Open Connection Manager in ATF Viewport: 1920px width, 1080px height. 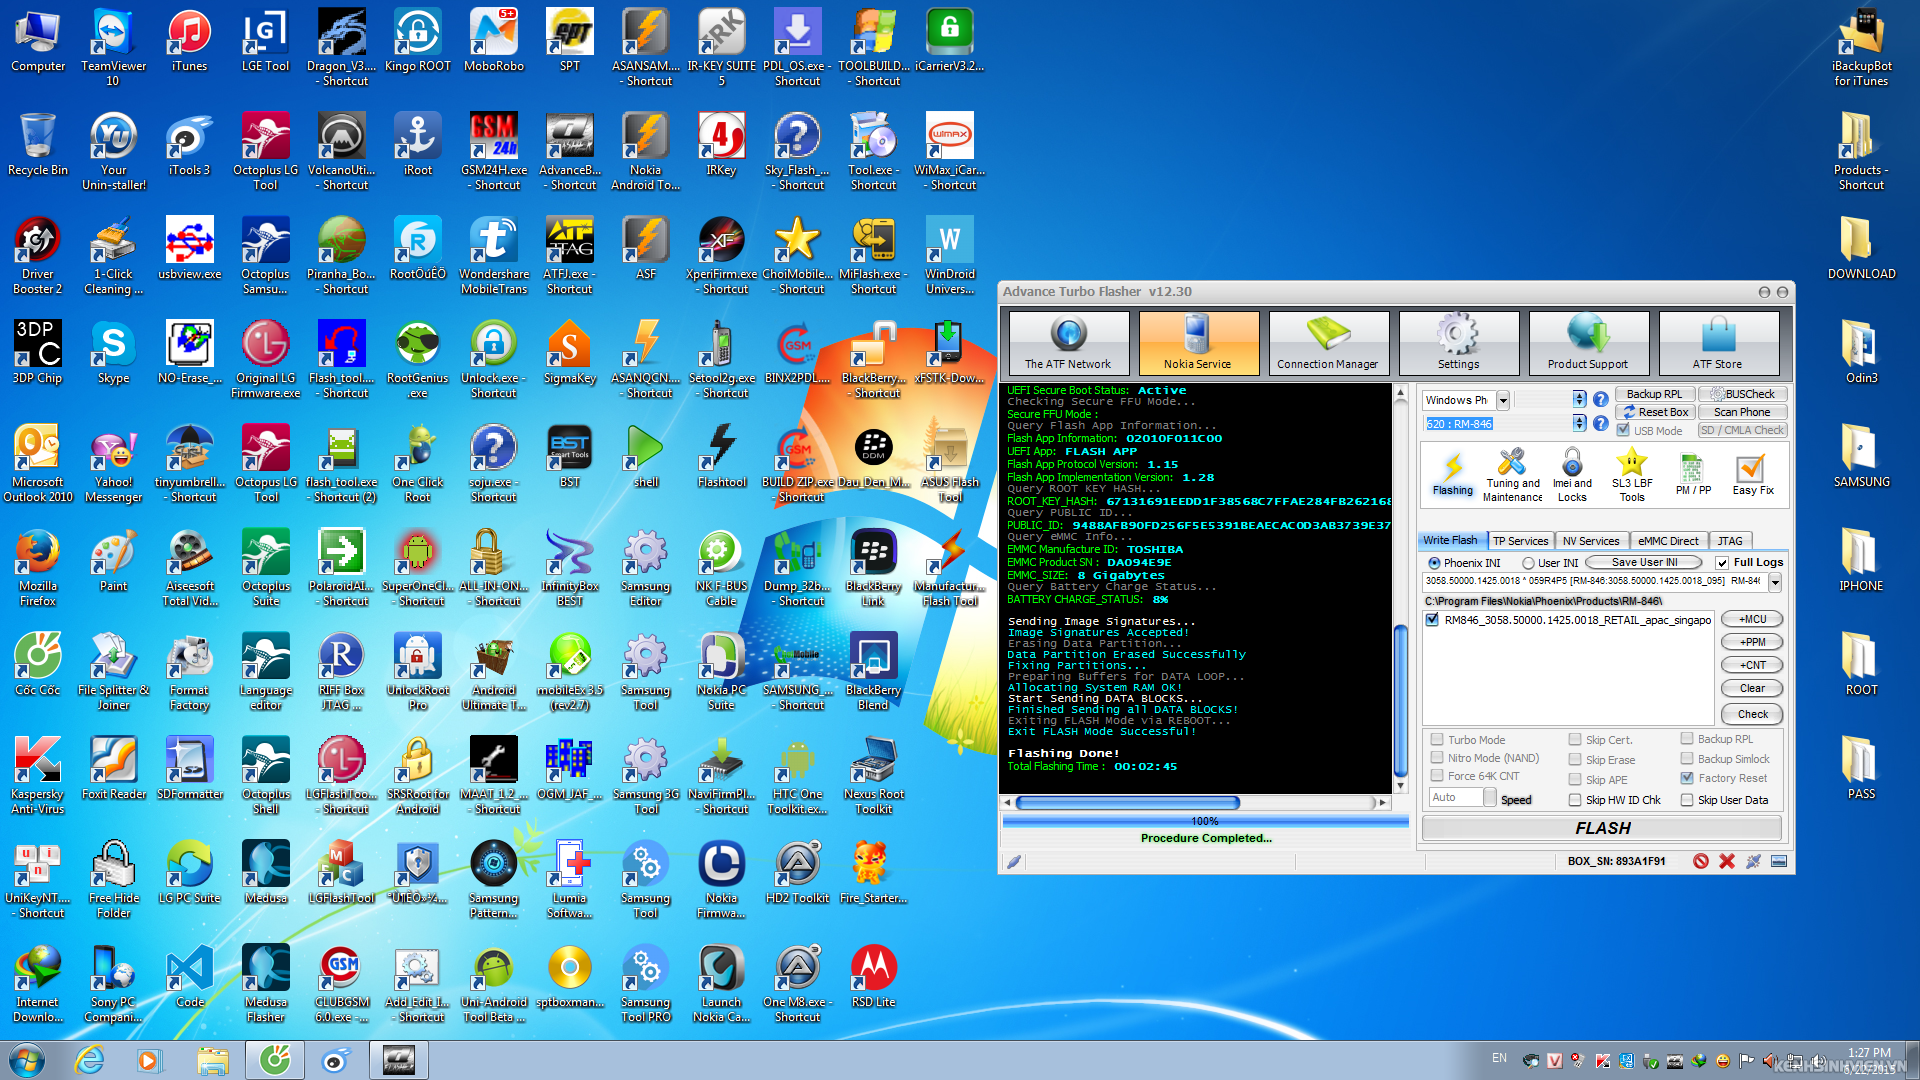click(x=1328, y=342)
